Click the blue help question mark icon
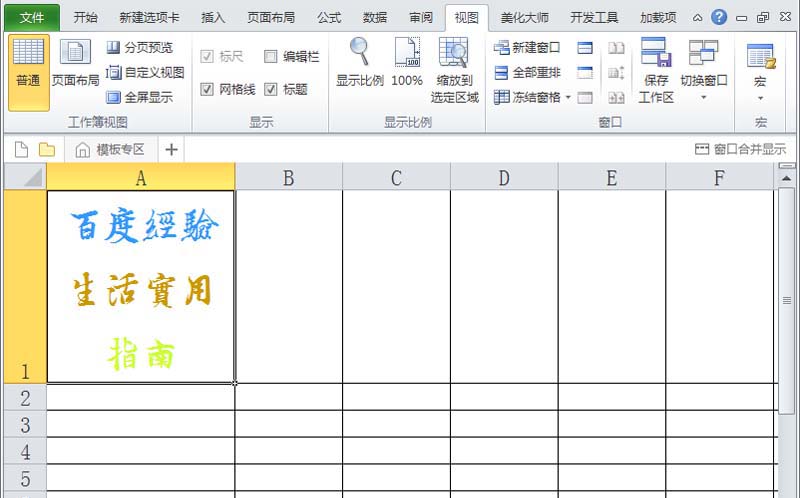The height and width of the screenshot is (498, 800). coord(719,17)
